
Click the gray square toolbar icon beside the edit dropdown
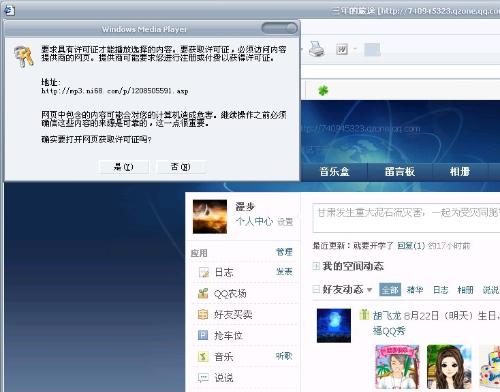(x=372, y=50)
